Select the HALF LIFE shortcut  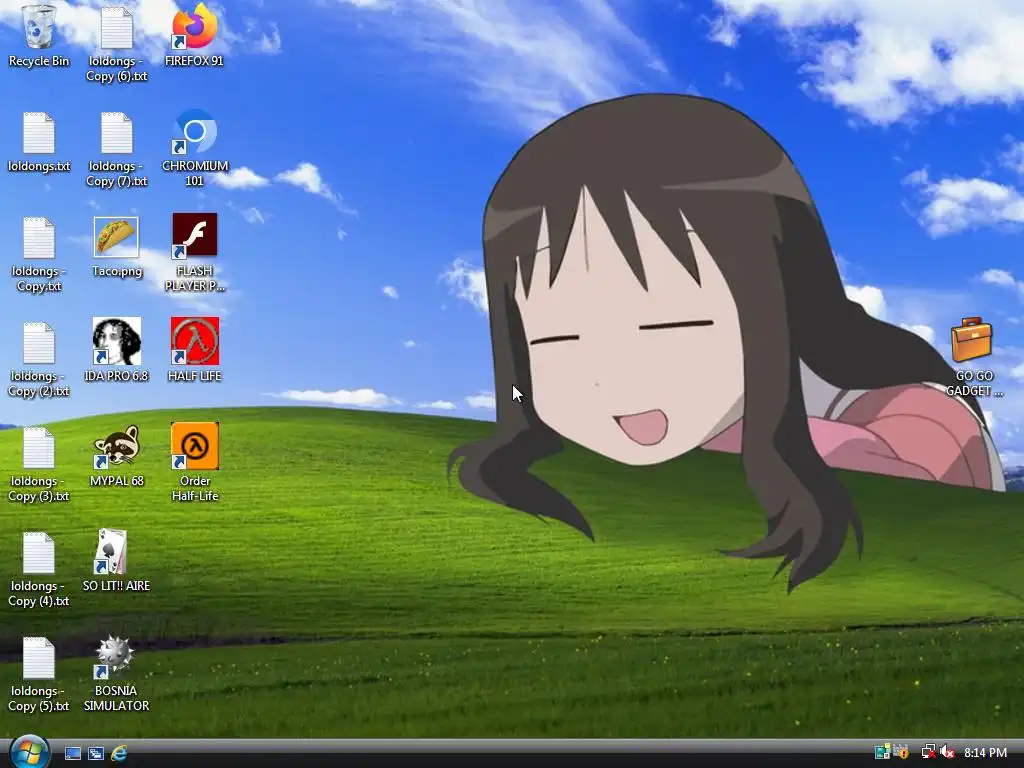[x=194, y=349]
